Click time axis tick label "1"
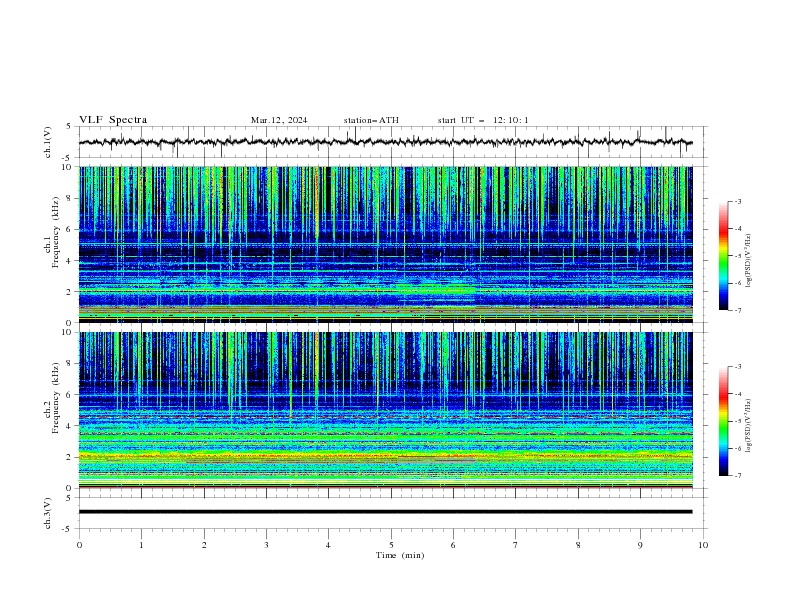 click(x=141, y=545)
